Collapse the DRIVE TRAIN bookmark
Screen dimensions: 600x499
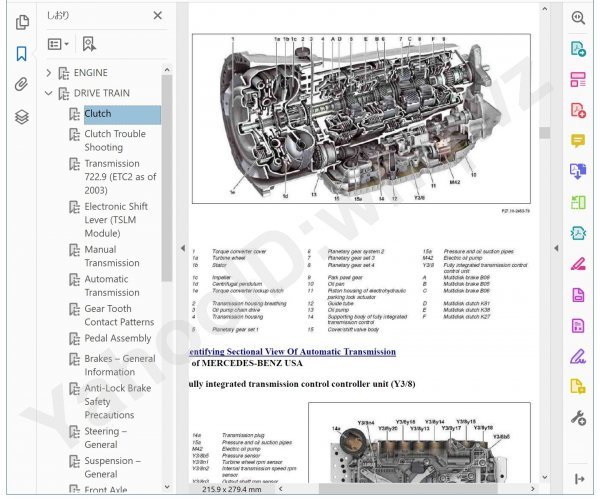coord(49,93)
